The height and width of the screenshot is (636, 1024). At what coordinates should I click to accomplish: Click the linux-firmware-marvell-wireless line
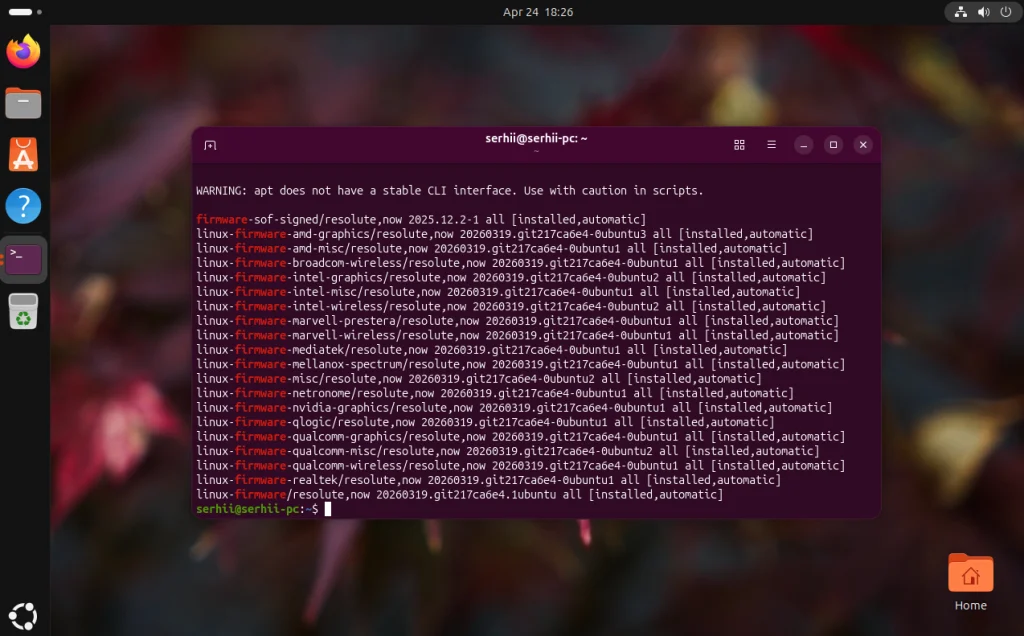click(x=517, y=335)
